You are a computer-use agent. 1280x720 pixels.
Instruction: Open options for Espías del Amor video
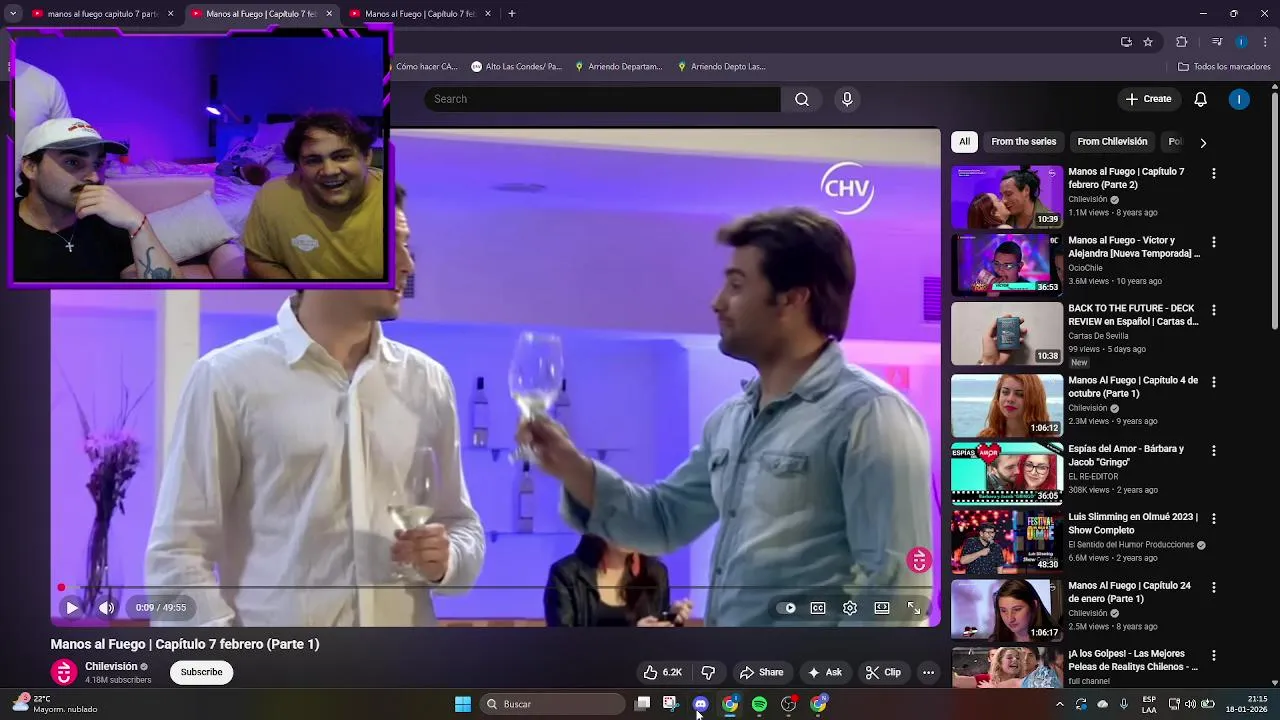1214,450
